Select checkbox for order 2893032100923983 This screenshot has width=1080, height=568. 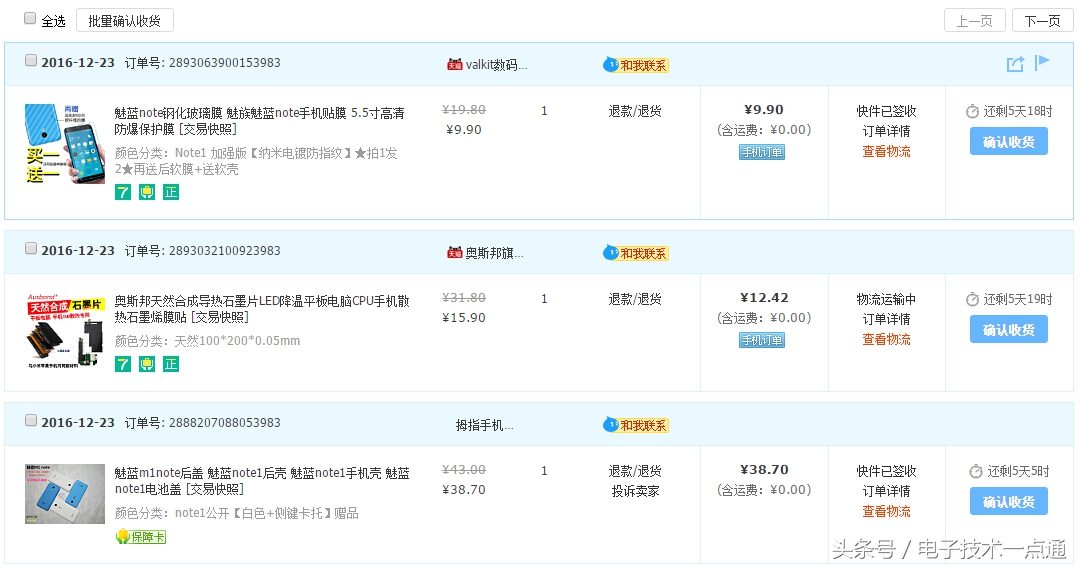coord(30,249)
